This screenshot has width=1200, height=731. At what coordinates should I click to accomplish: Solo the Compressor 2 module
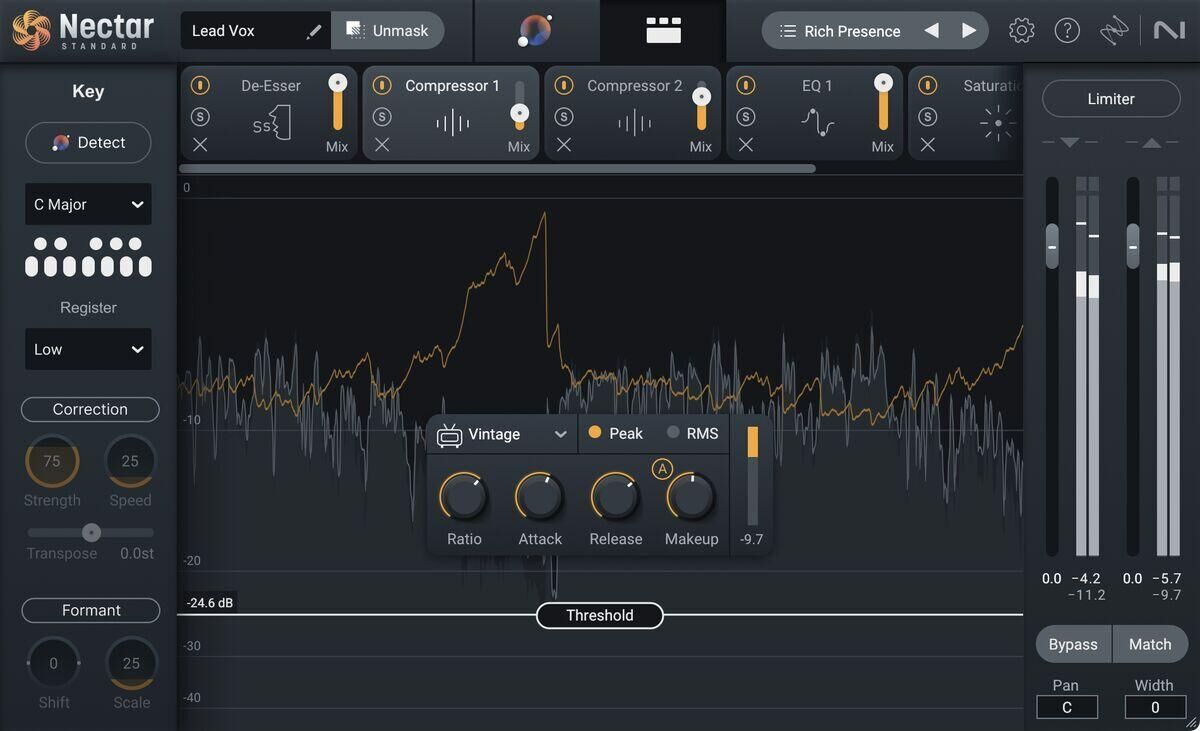pyautogui.click(x=564, y=117)
